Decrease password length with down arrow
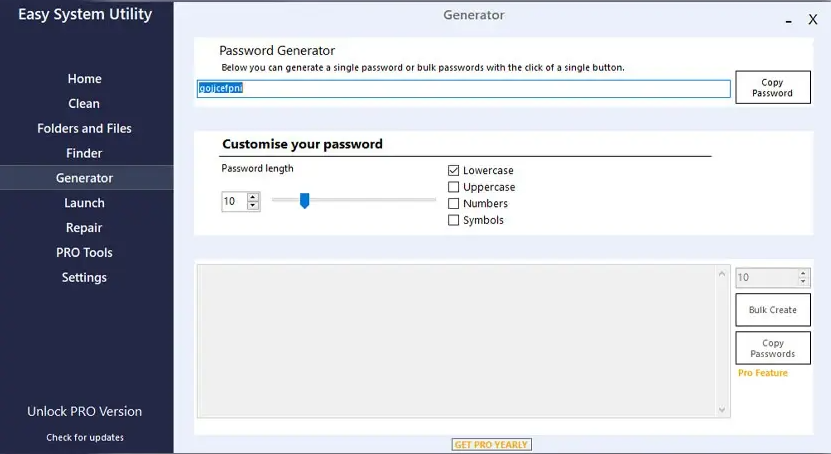The image size is (831, 454). (x=253, y=206)
